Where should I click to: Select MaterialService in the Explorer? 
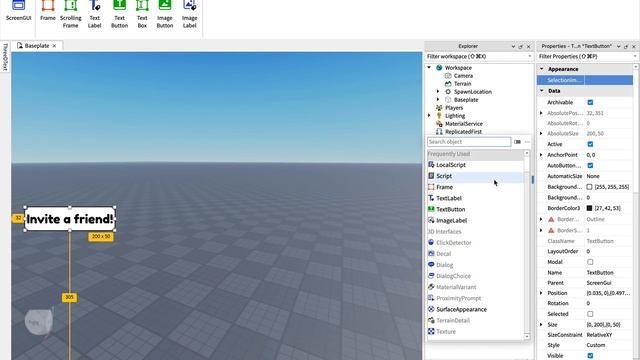pyautogui.click(x=464, y=124)
